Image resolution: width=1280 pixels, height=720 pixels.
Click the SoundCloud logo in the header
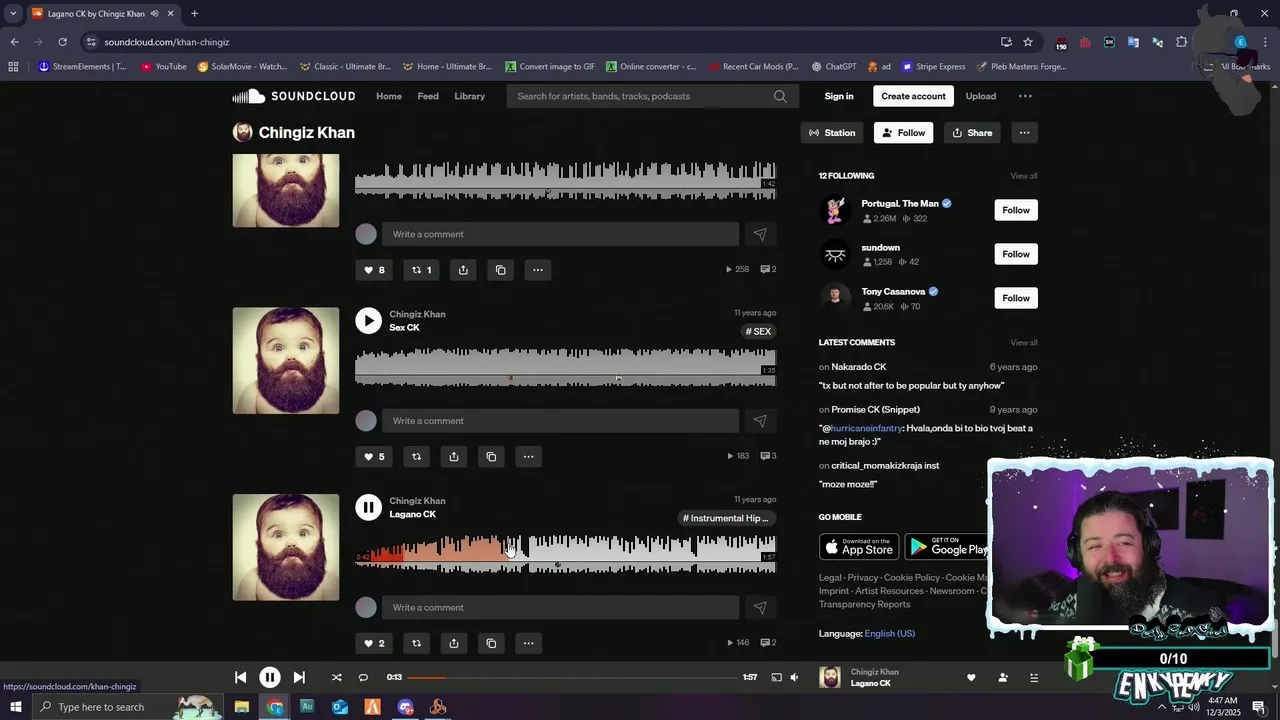coord(294,96)
